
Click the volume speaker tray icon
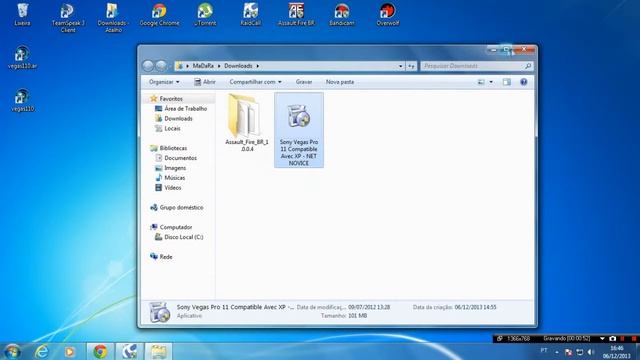pos(591,352)
